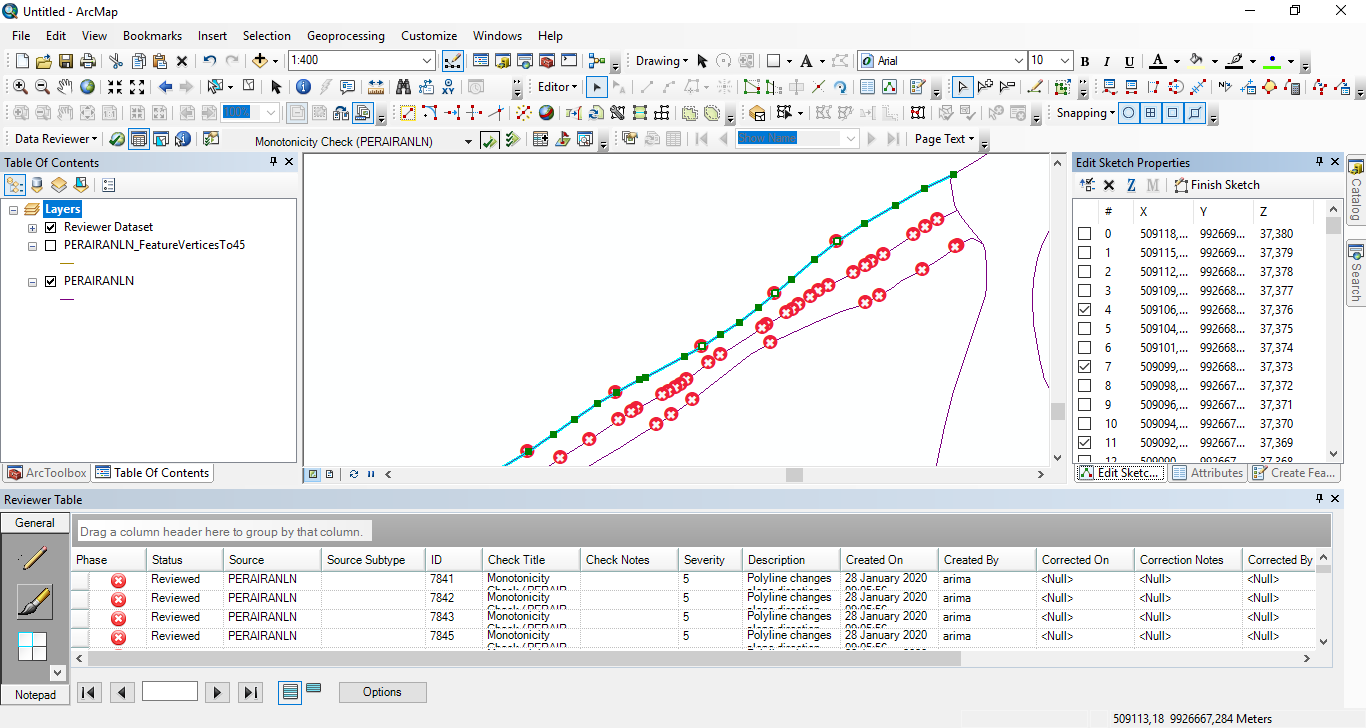Select the Measure ruler tool
Viewport: 1366px width, 728px height.
click(375, 87)
